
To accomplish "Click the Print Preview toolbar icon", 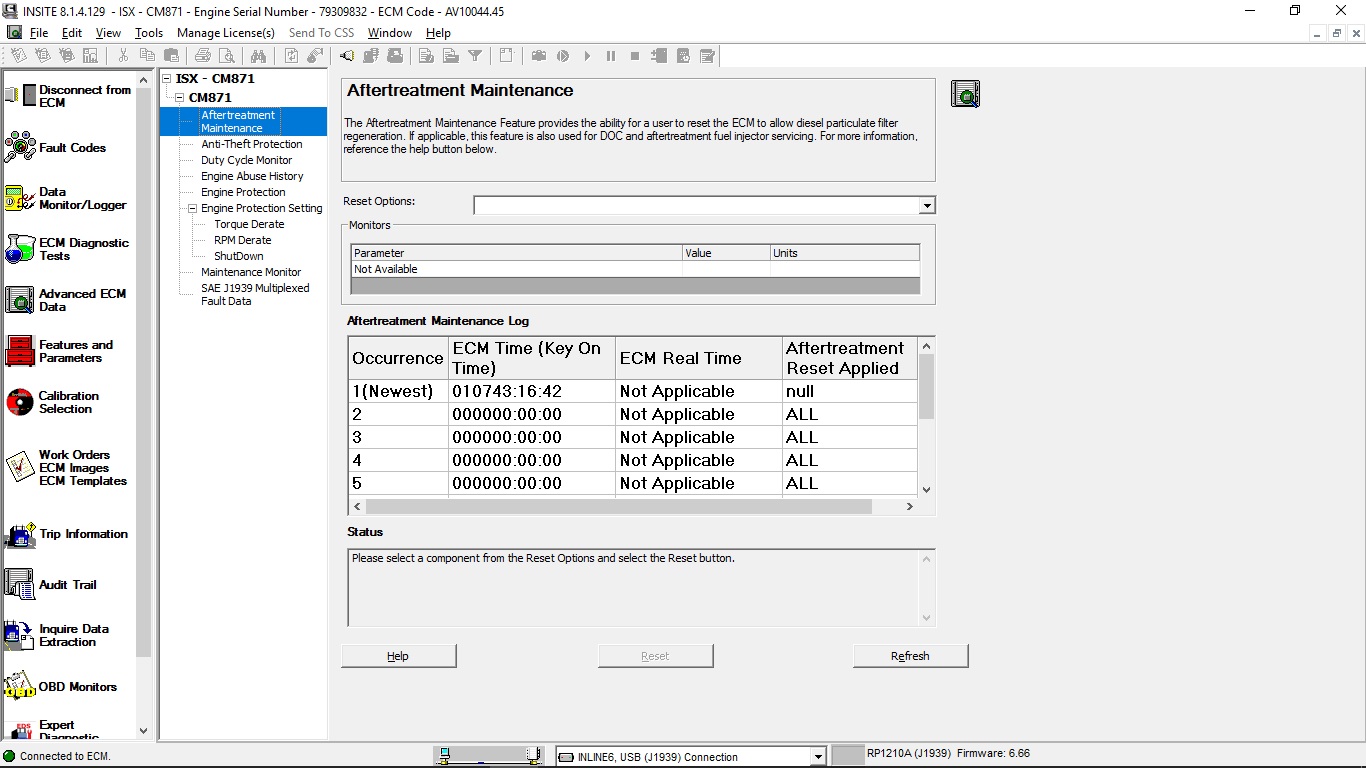I will 226,56.
